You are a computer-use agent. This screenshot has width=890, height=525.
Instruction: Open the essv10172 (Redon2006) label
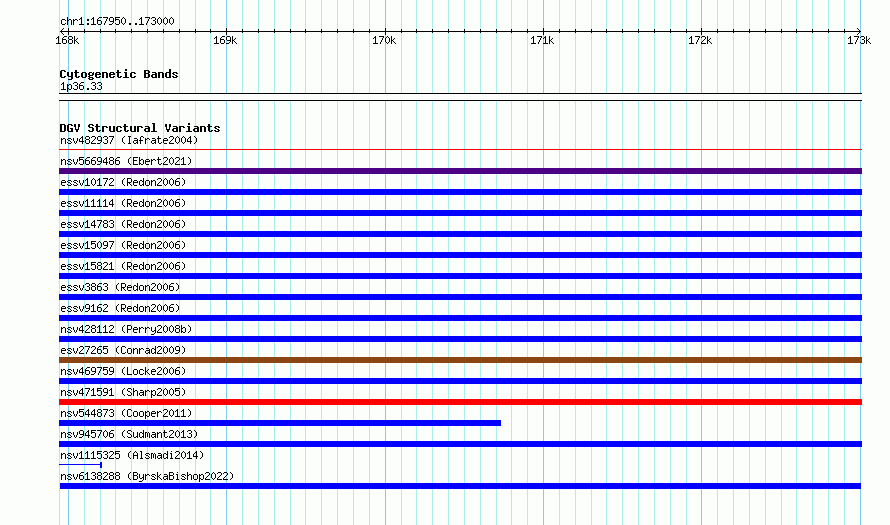123,182
